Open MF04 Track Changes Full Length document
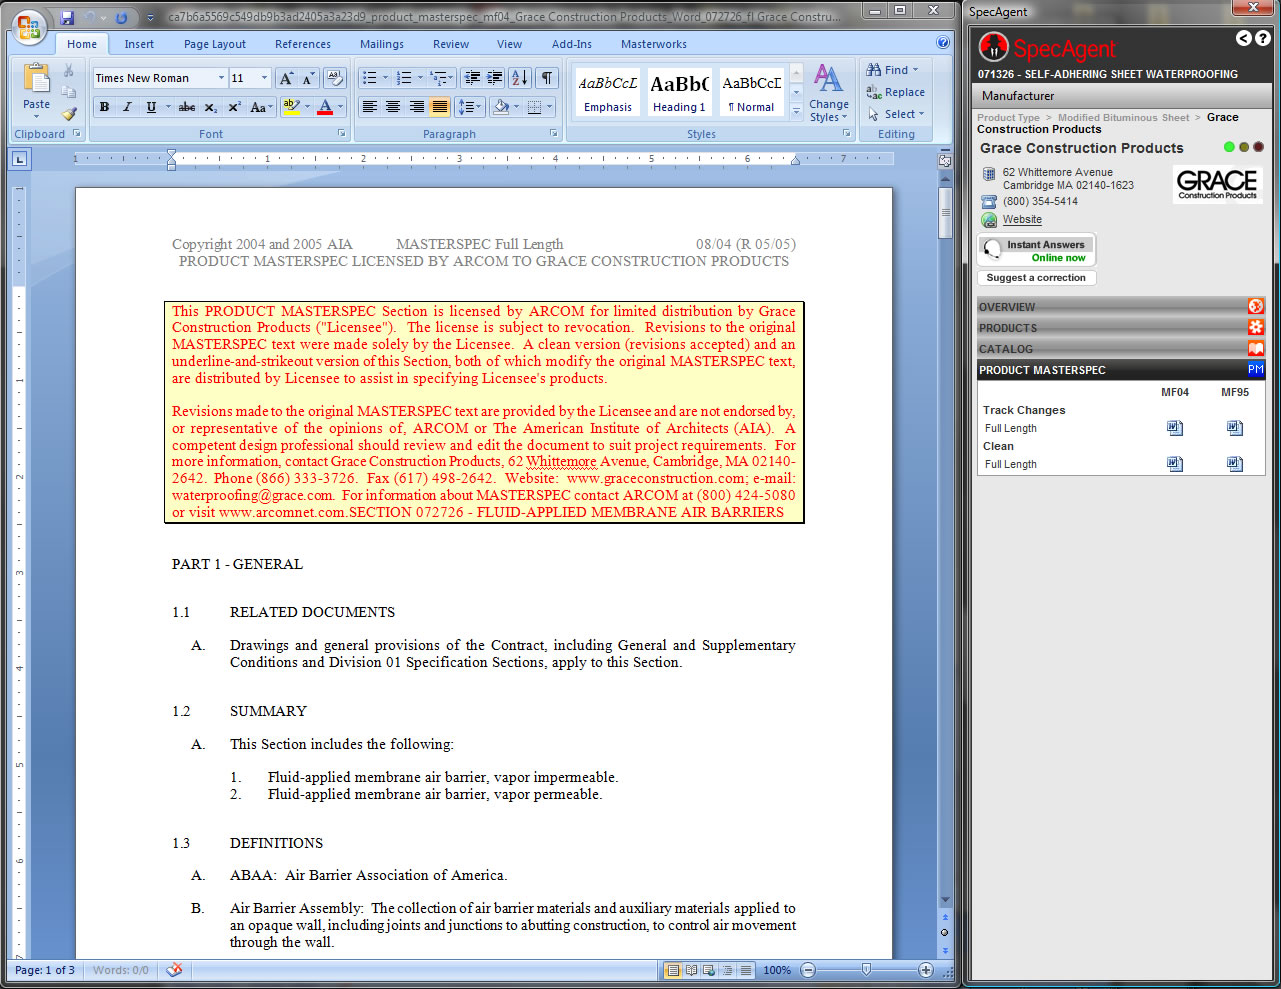The height and width of the screenshot is (989, 1281). click(1175, 428)
